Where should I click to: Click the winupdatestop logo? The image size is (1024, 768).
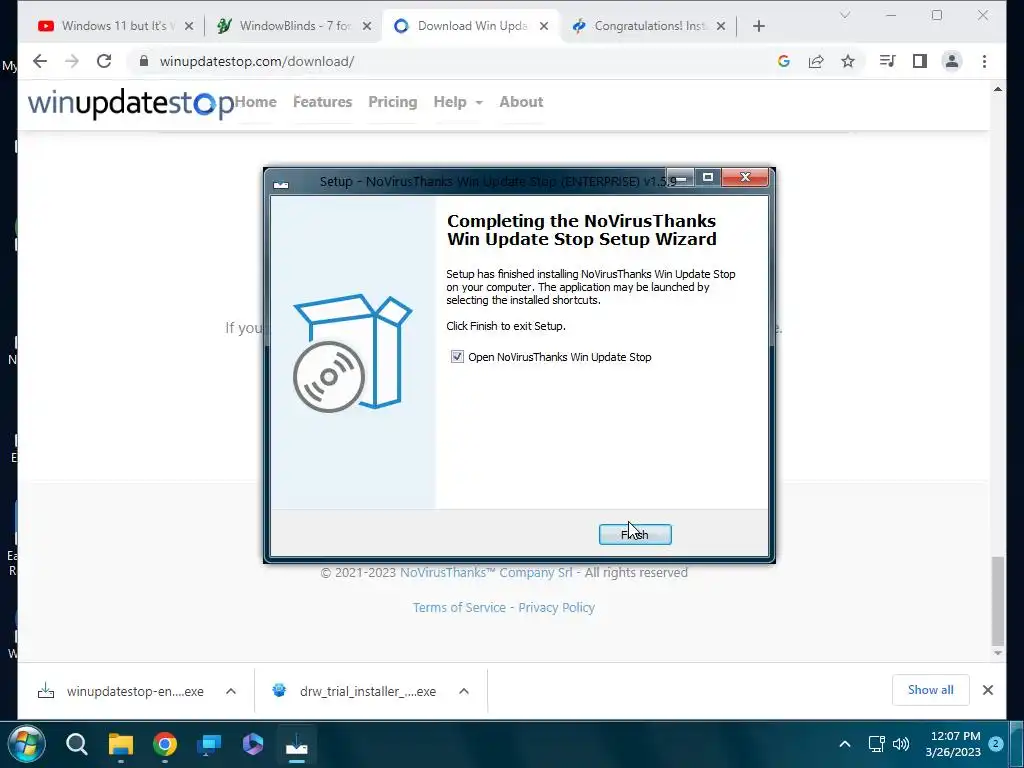click(x=131, y=103)
